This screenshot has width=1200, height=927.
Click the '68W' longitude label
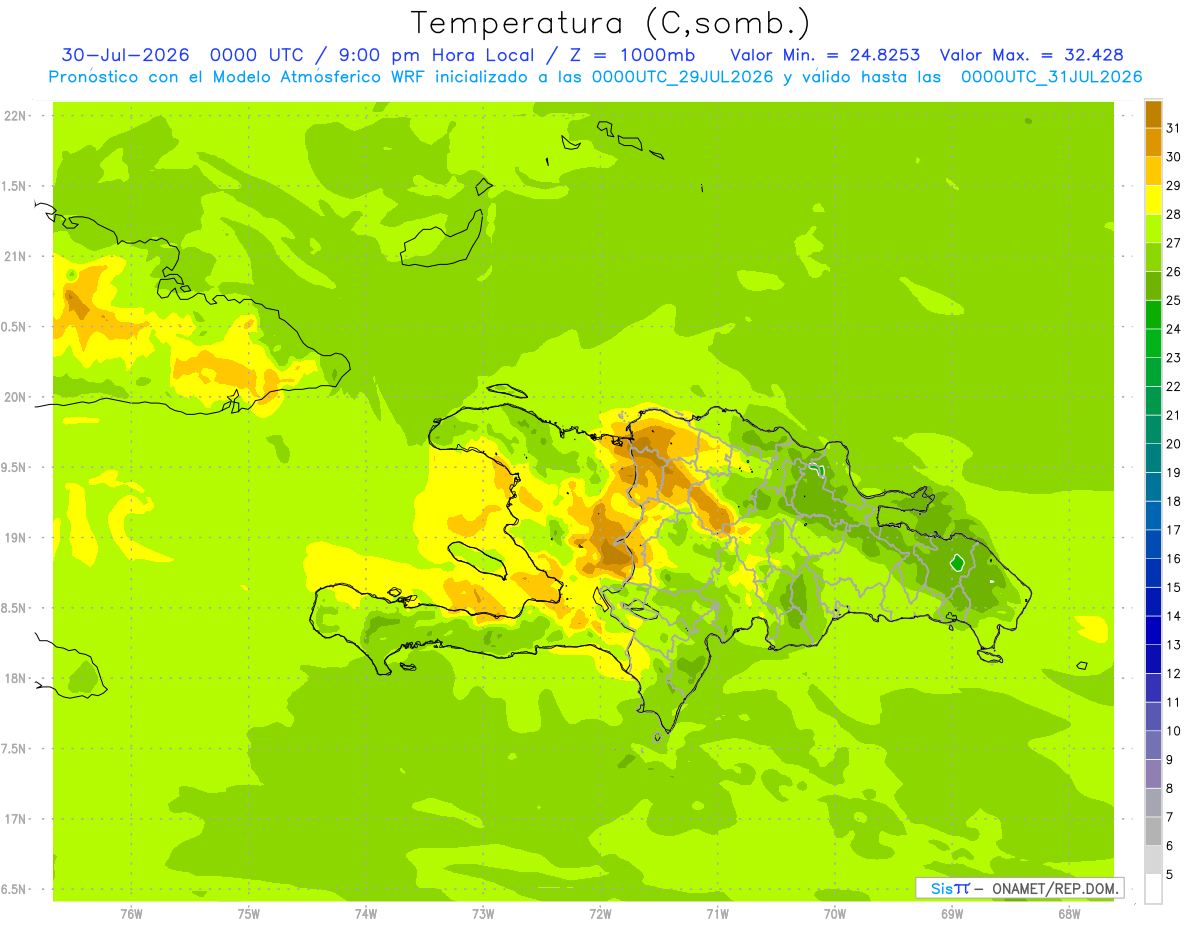coord(1069,913)
